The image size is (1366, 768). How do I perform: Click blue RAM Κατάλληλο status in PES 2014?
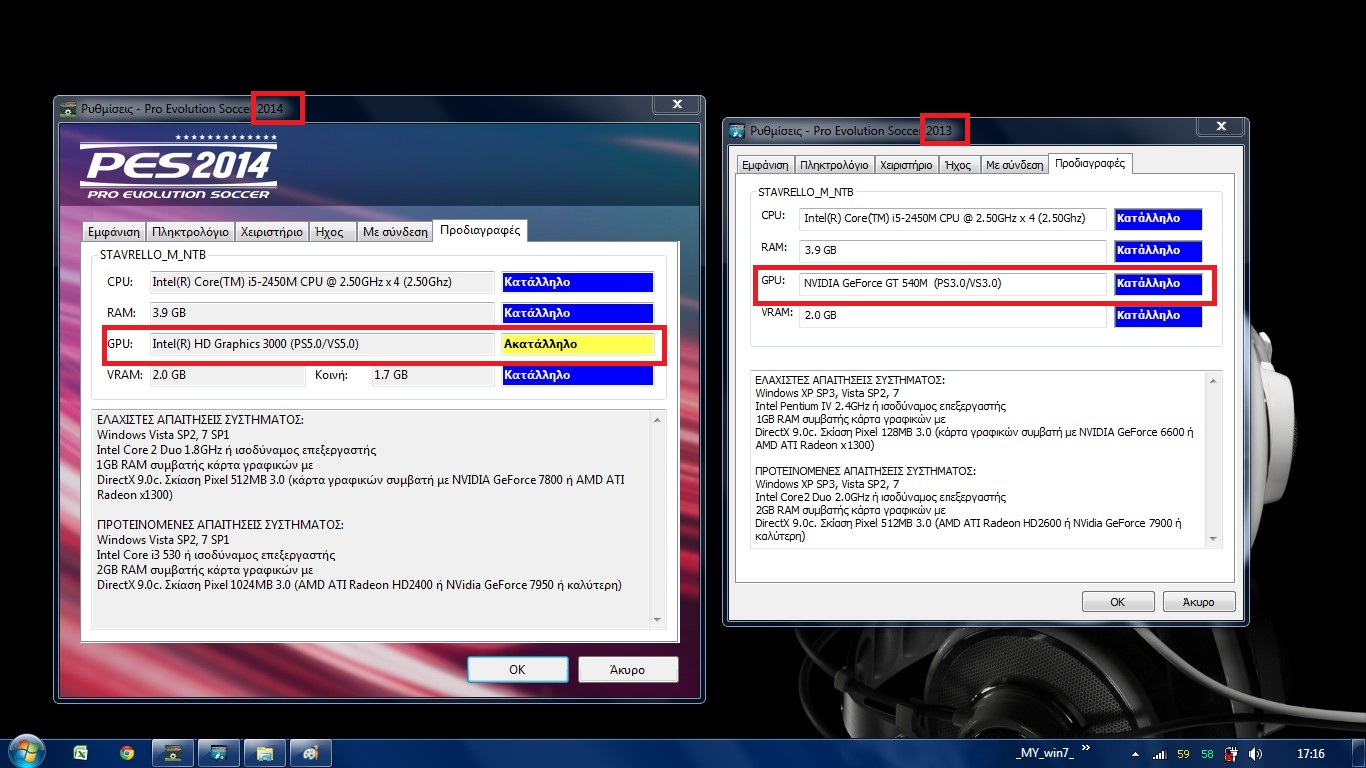[x=577, y=313]
